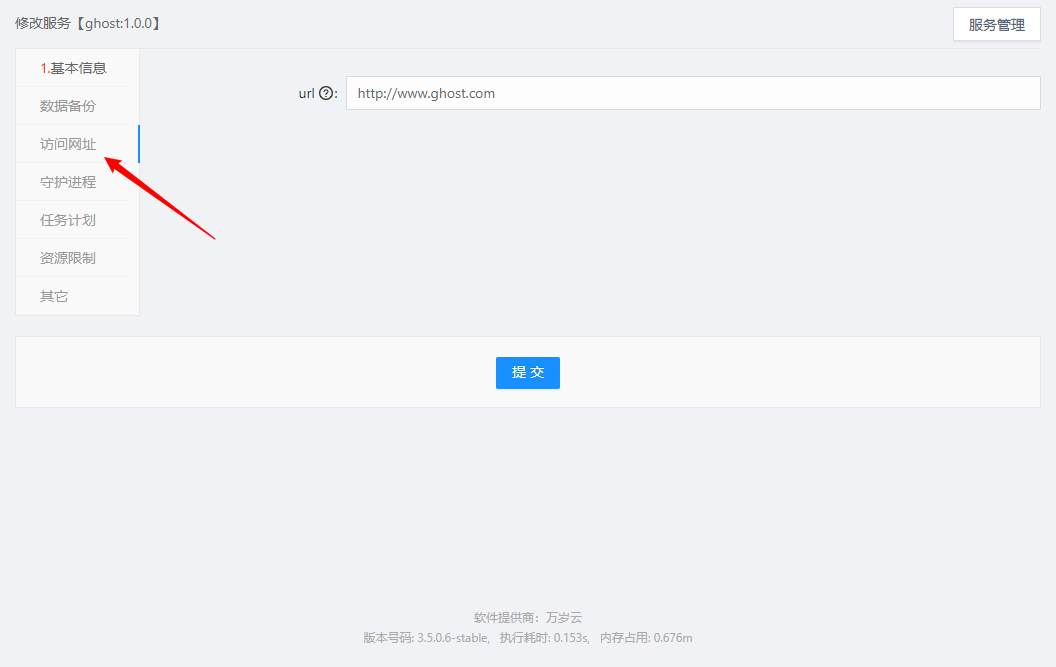The height and width of the screenshot is (667, 1056).
Task: Click the 版本号码 3.5.0.6-stable text
Action: click(x=426, y=638)
